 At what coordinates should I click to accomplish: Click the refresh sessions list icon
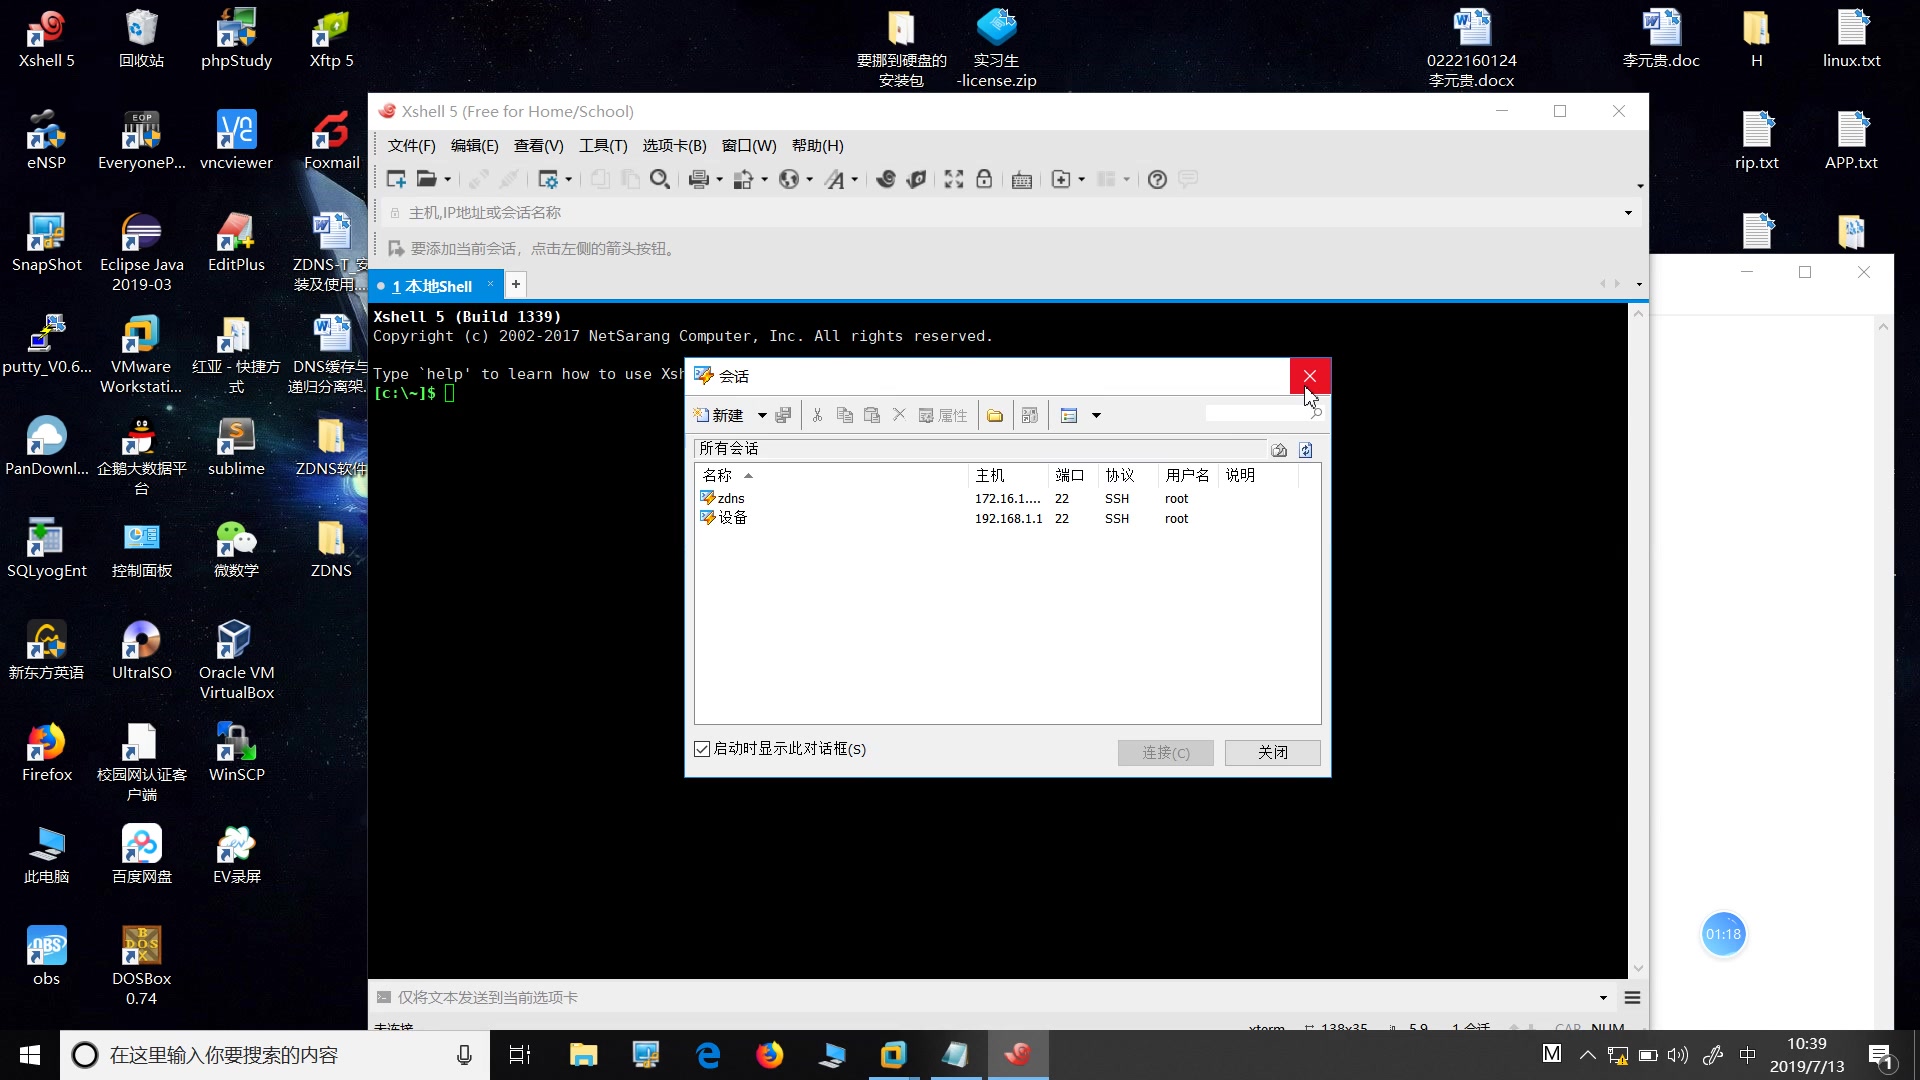(x=1306, y=450)
